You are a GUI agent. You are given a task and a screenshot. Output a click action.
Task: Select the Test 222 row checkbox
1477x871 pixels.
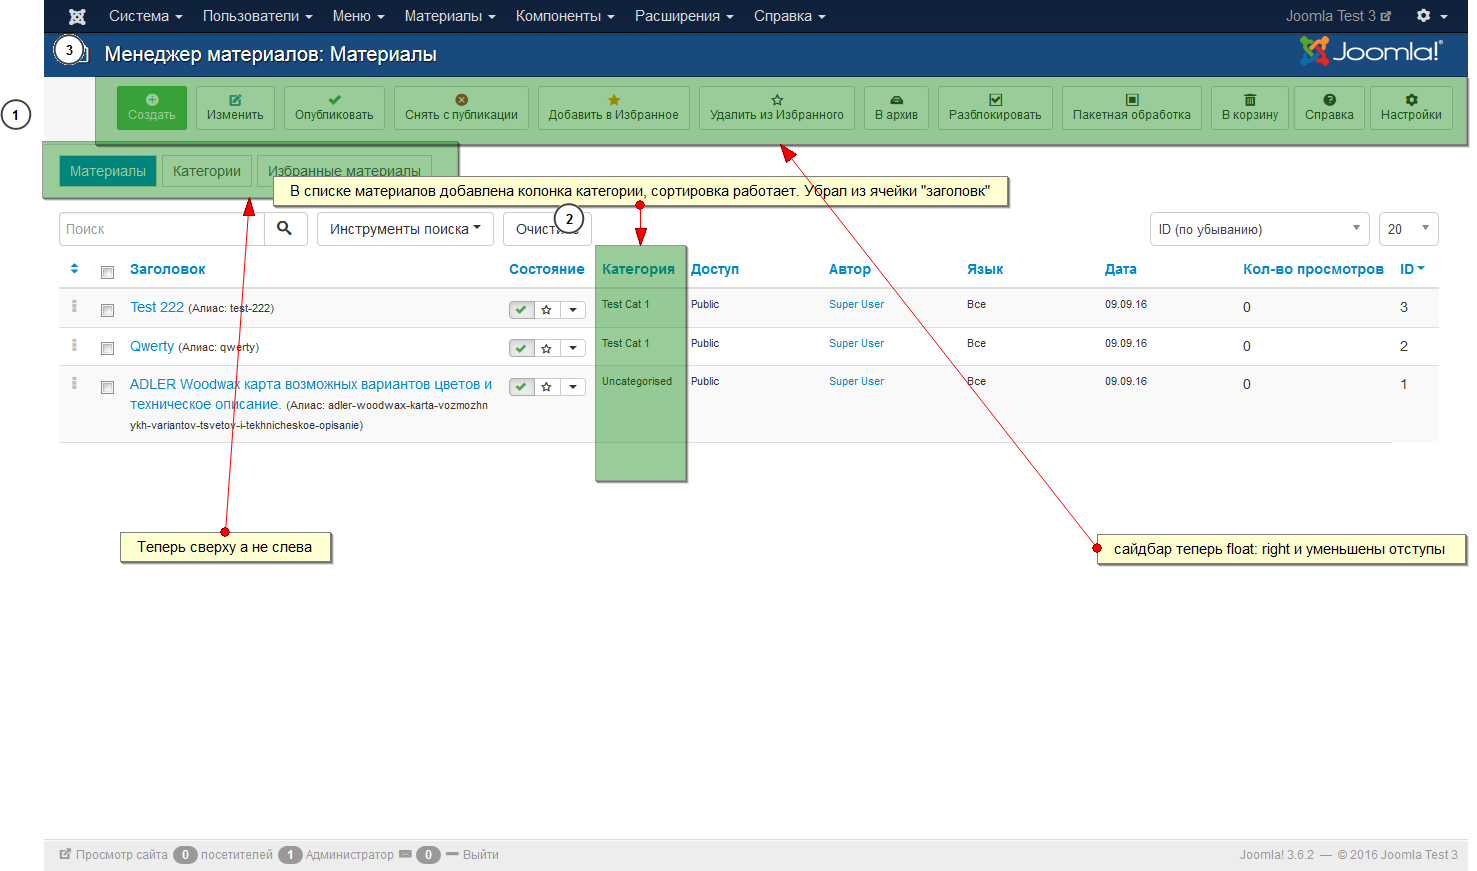tap(107, 310)
